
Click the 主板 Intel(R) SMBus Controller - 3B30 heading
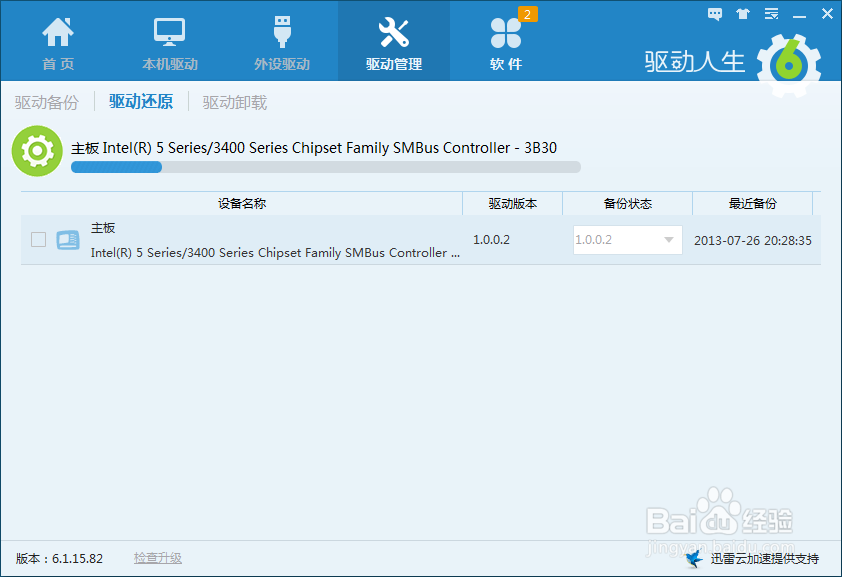pos(314,148)
